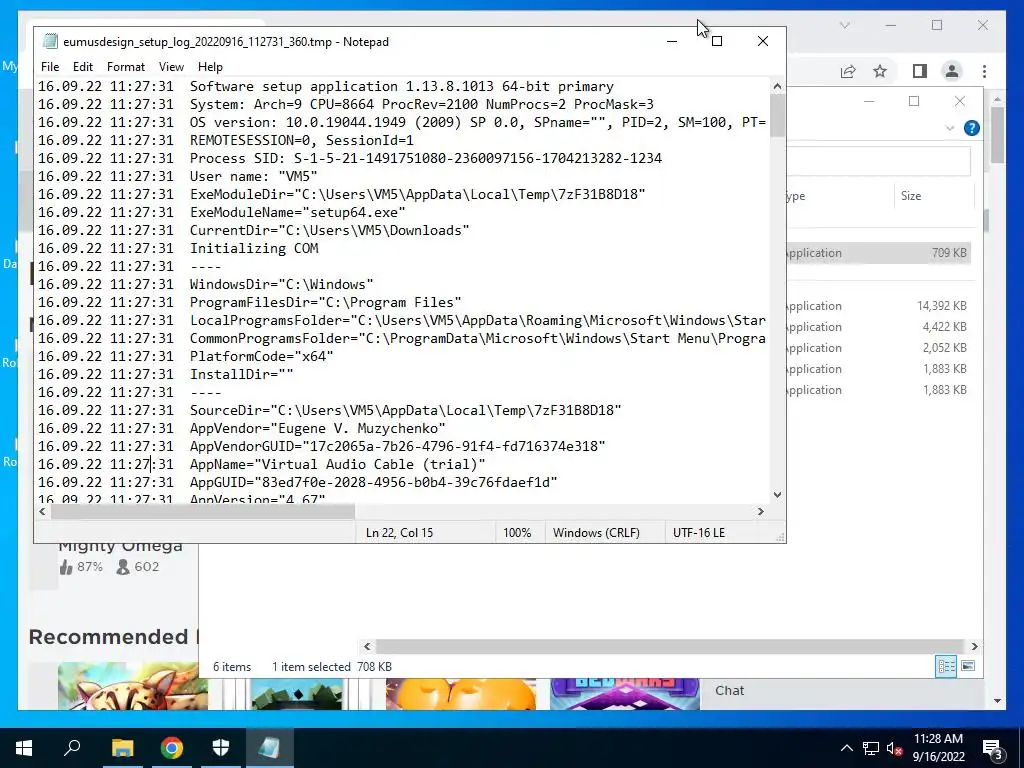1024x768 pixels.
Task: Expand the File Explorer ribbon chevron
Action: [x=950, y=128]
